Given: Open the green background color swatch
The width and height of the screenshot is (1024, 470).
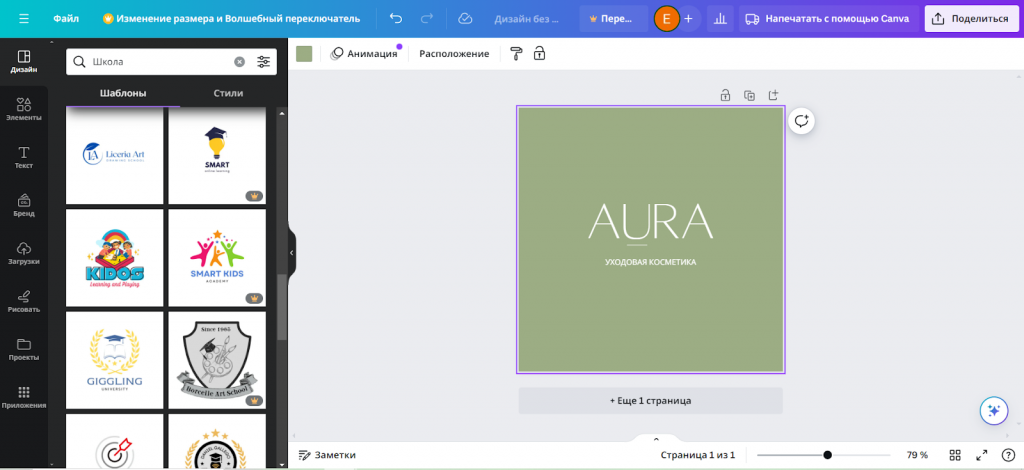Looking at the screenshot, I should click(304, 54).
